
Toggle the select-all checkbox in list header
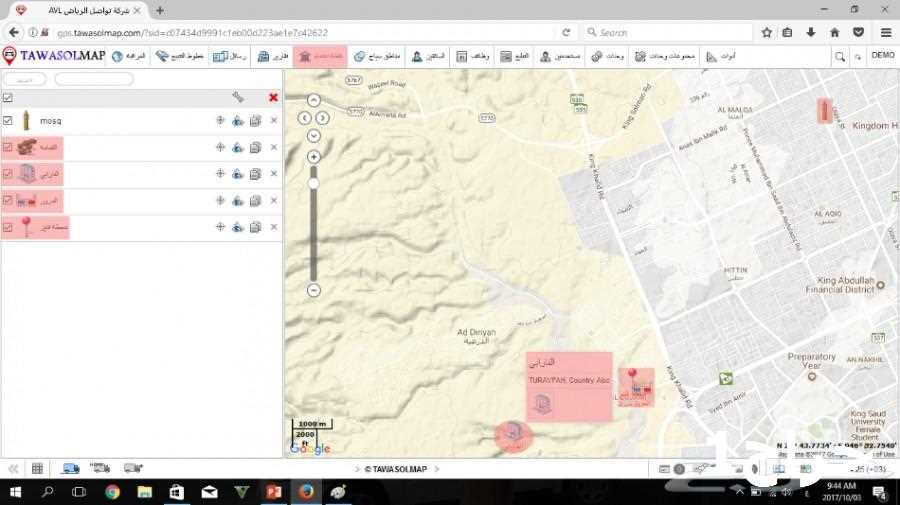7,98
